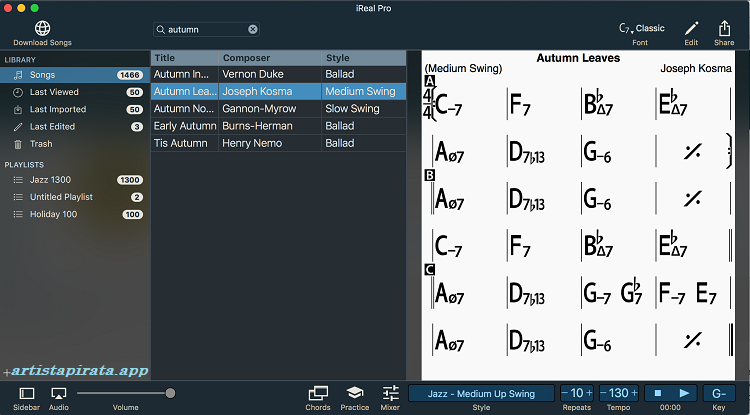Click the Stop playback button
This screenshot has height=415, width=750.
click(x=658, y=393)
